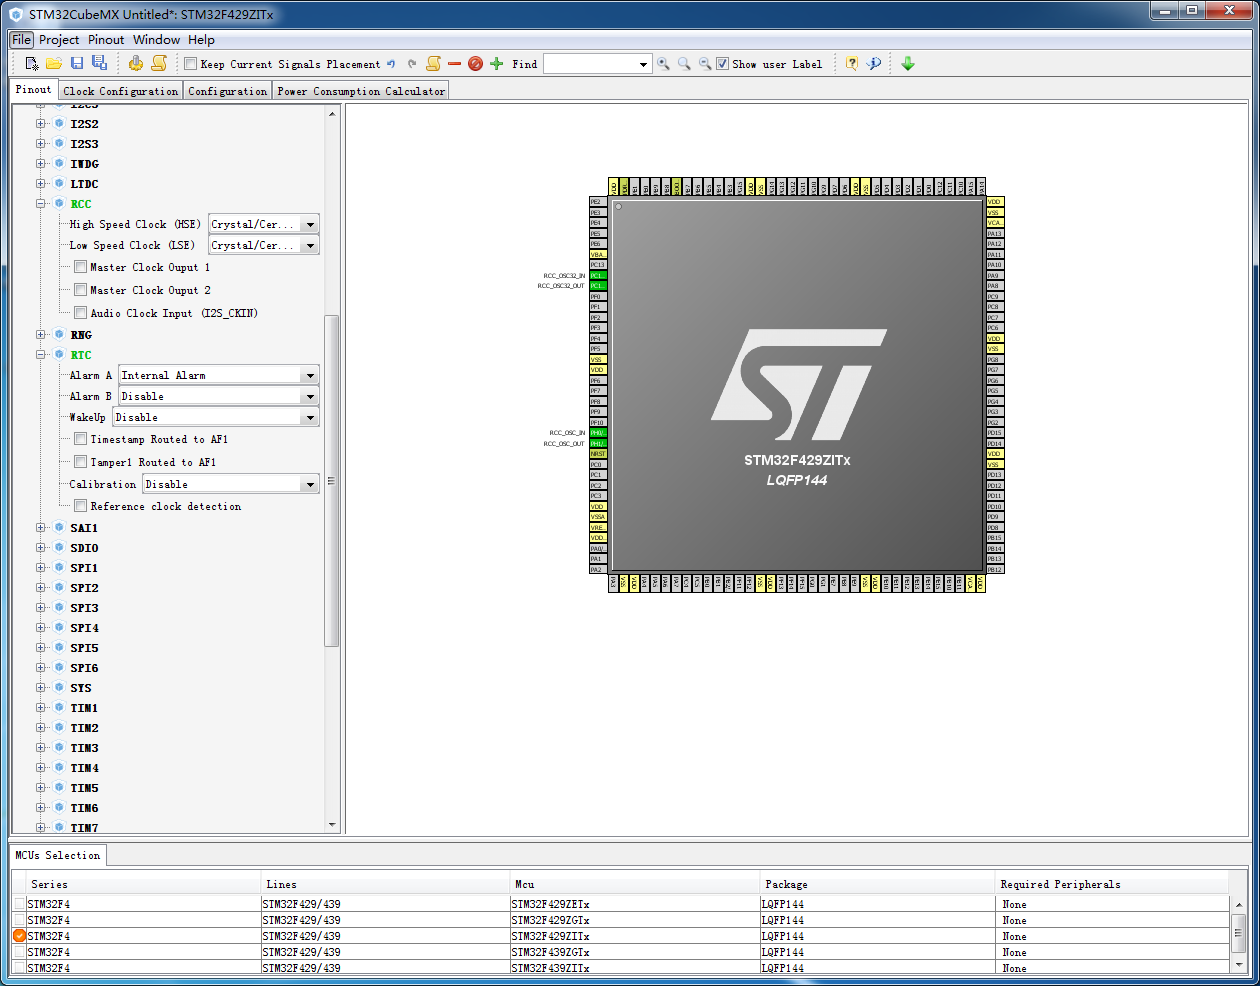Open Alarm B dropdown
The image size is (1260, 986).
[x=310, y=396]
